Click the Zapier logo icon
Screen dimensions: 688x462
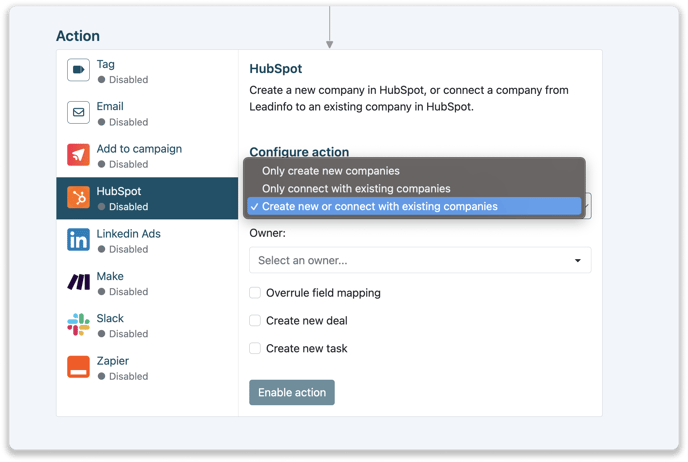coord(78,367)
